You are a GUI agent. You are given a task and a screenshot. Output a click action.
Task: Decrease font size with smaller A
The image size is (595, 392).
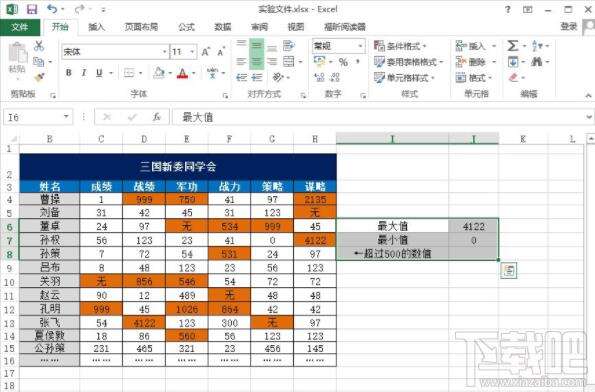pos(221,52)
